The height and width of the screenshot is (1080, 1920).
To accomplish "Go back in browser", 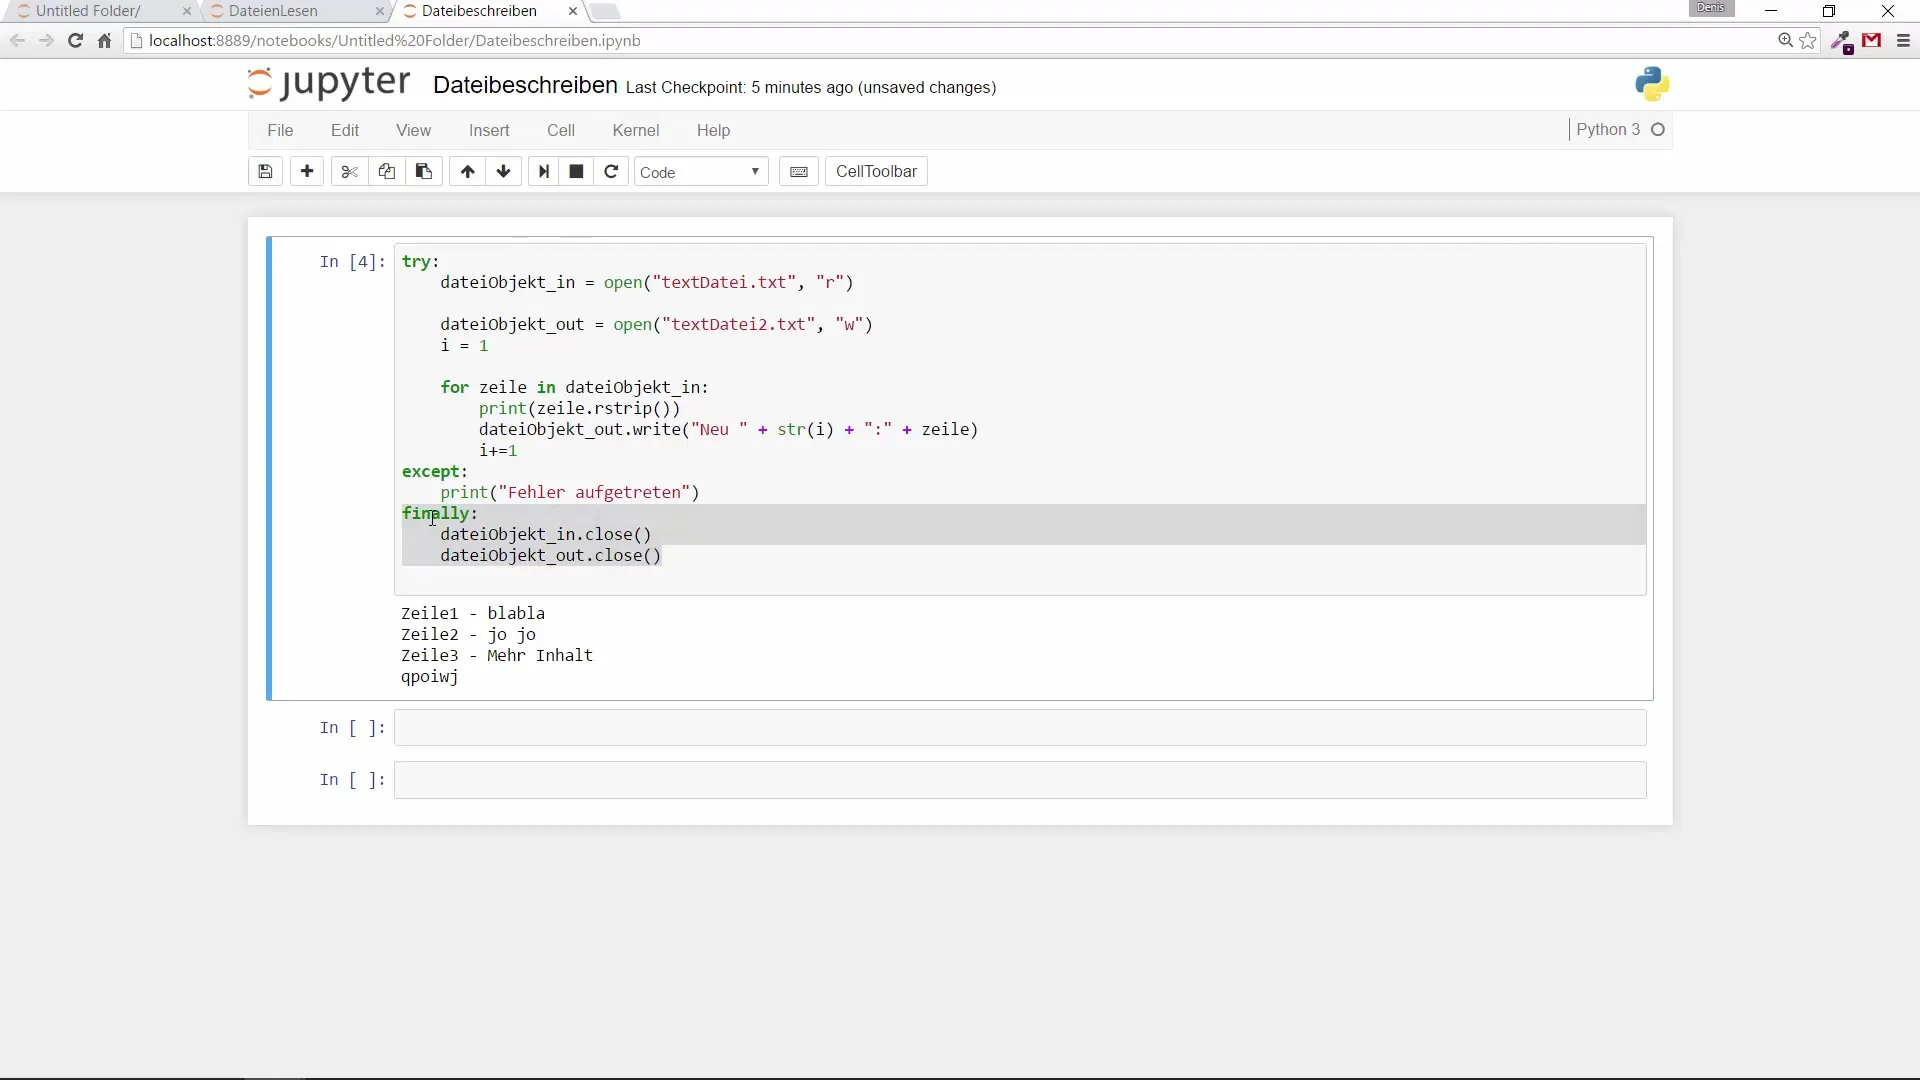I will click(17, 41).
